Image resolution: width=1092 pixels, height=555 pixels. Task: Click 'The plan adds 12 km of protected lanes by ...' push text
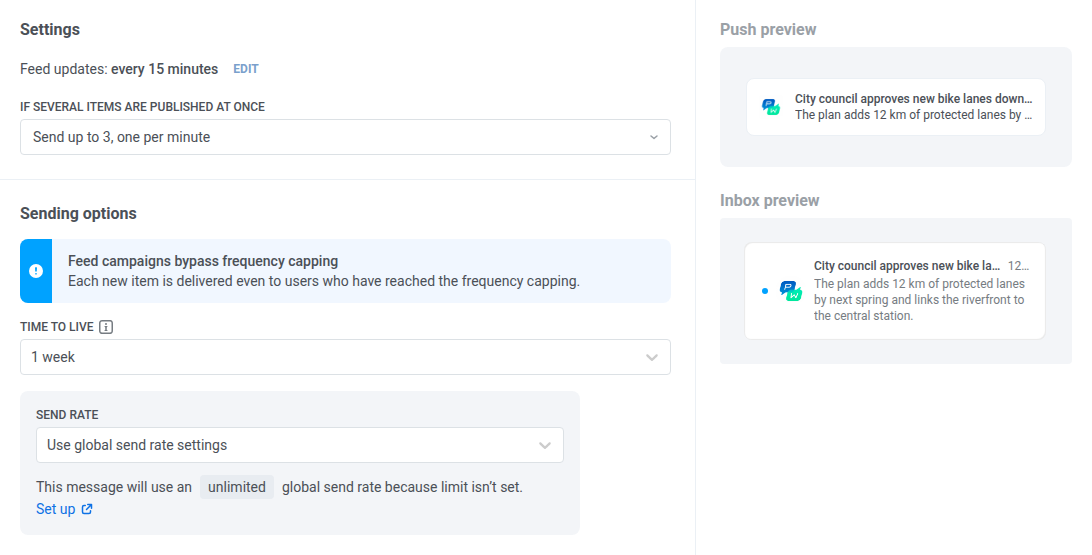tap(914, 115)
